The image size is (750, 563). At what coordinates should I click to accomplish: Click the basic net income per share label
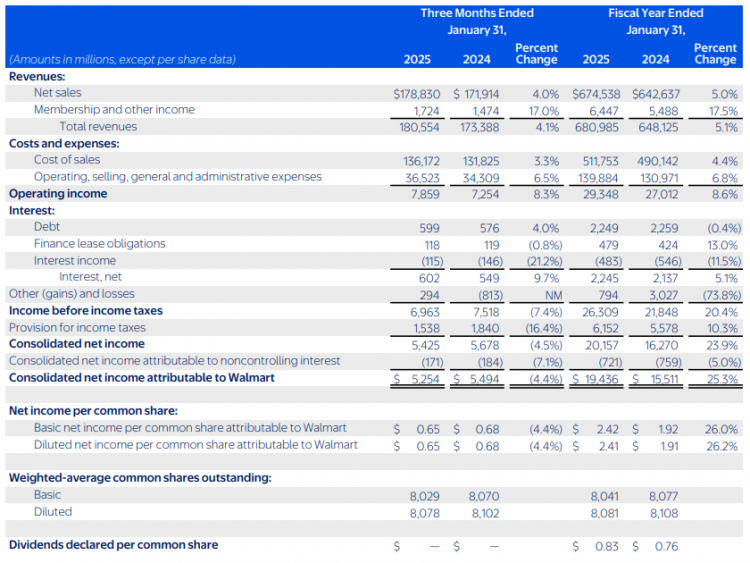click(190, 428)
